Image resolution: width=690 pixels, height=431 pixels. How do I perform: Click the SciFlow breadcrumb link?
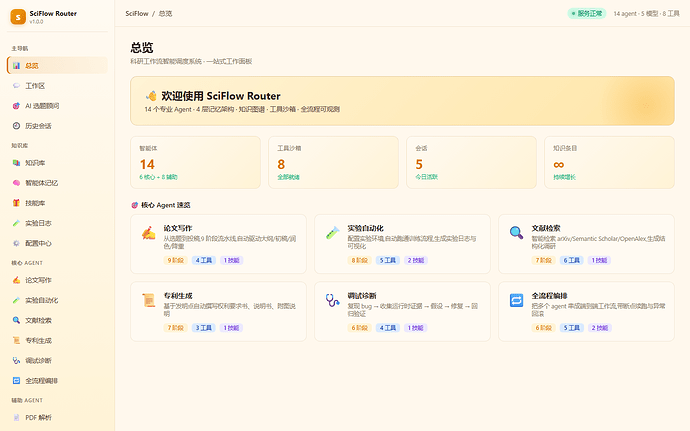[137, 14]
